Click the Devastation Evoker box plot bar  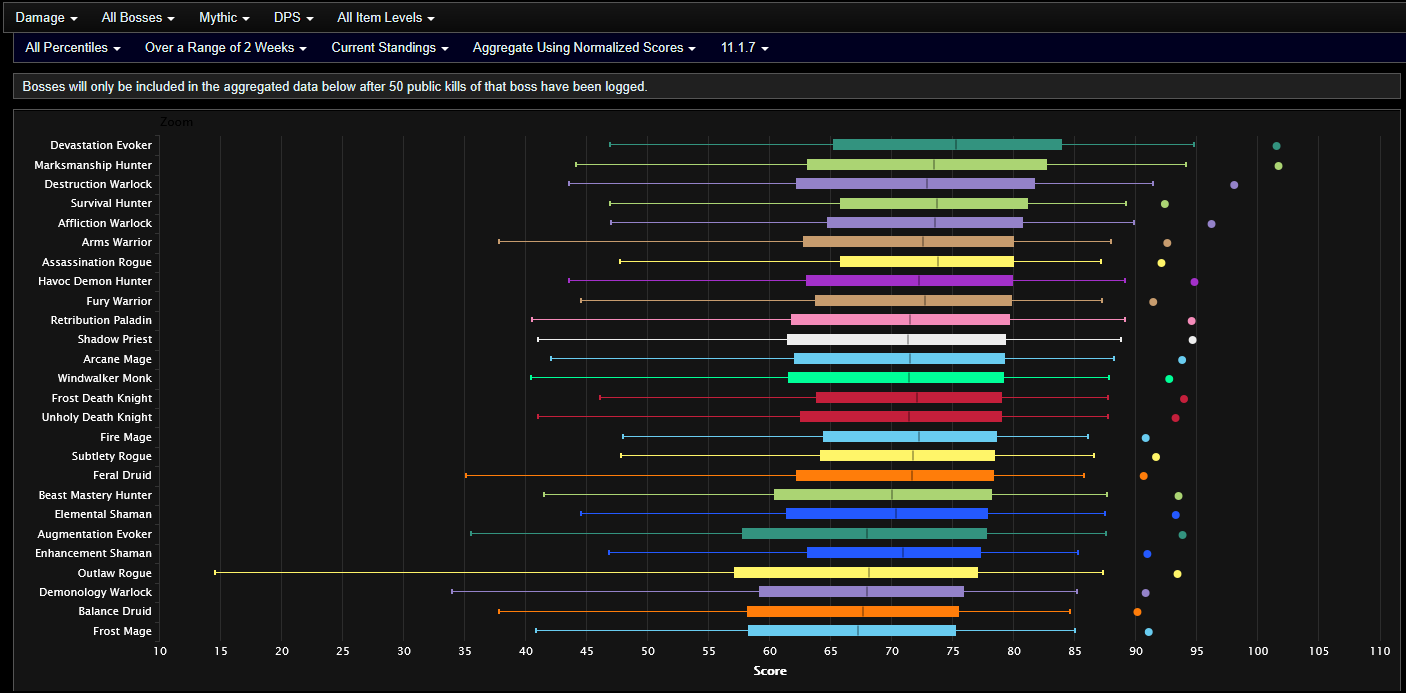[947, 145]
